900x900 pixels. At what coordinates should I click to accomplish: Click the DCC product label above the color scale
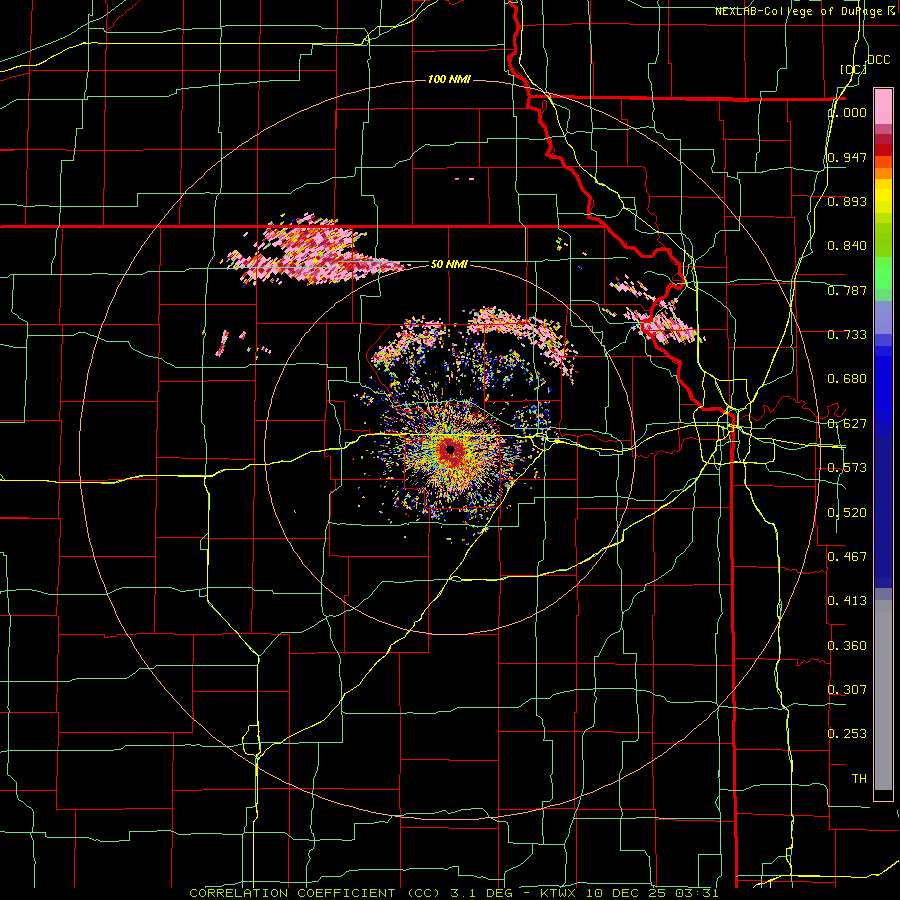[878, 60]
